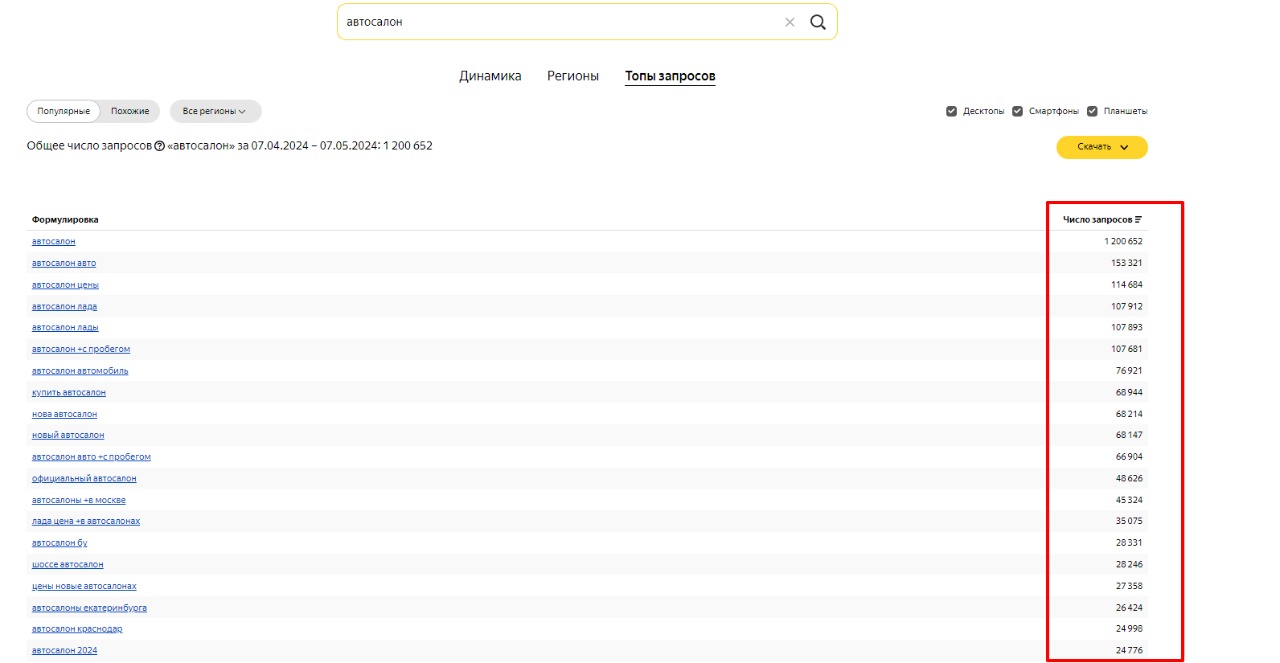
Task: Click the magnifier search icon
Action: pyautogui.click(x=817, y=22)
